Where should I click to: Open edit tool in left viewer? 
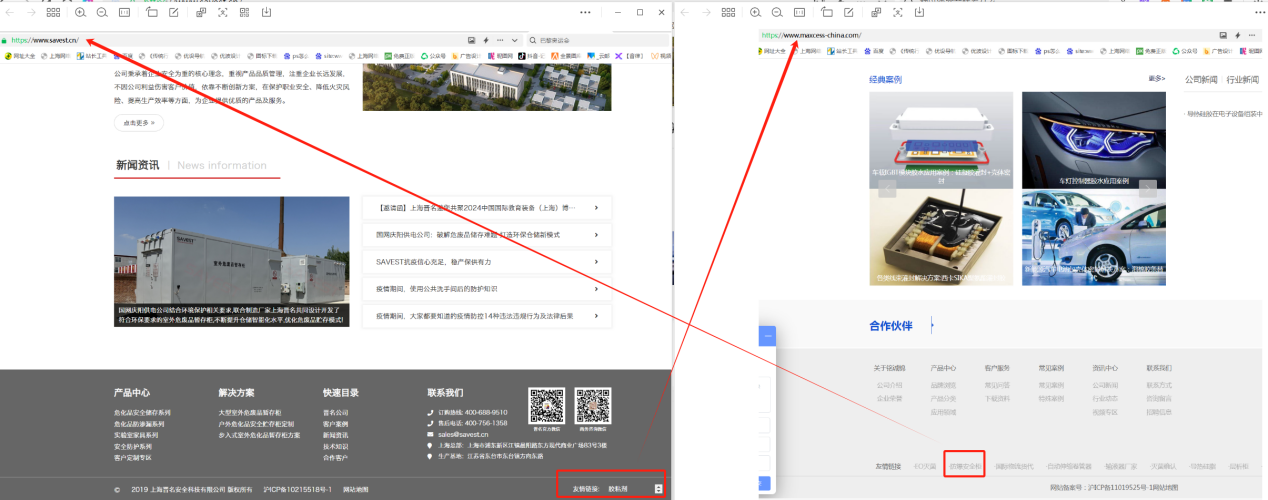click(x=175, y=12)
